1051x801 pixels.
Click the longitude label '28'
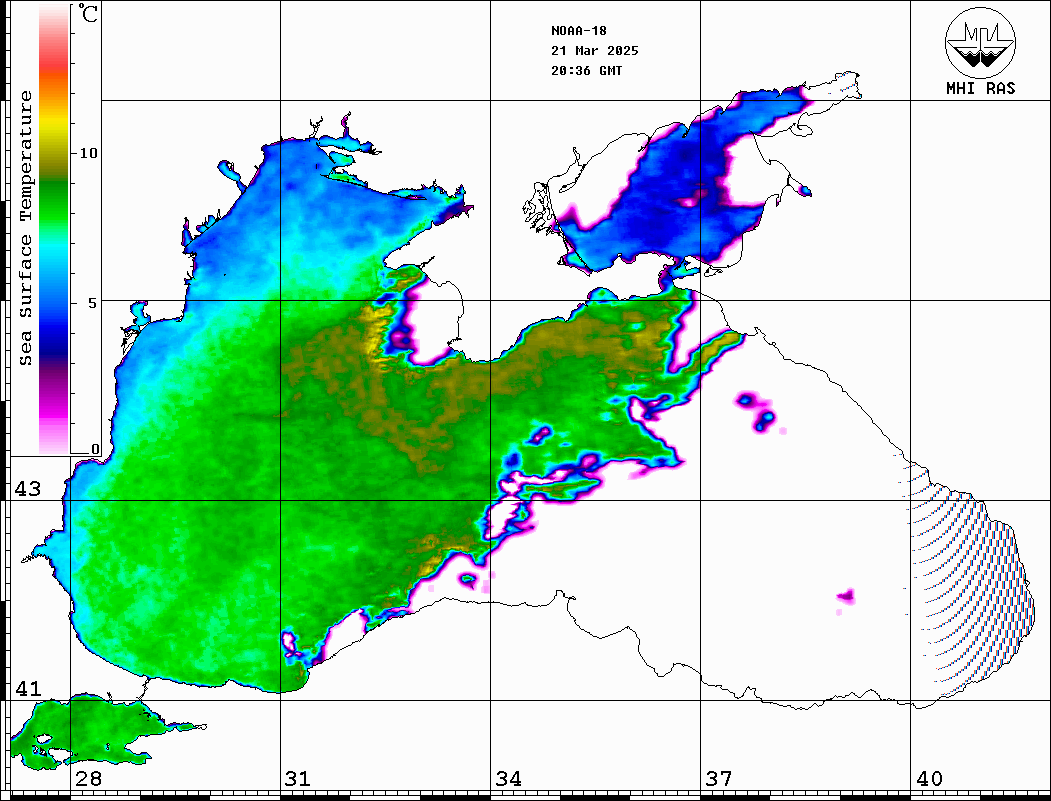click(88, 779)
